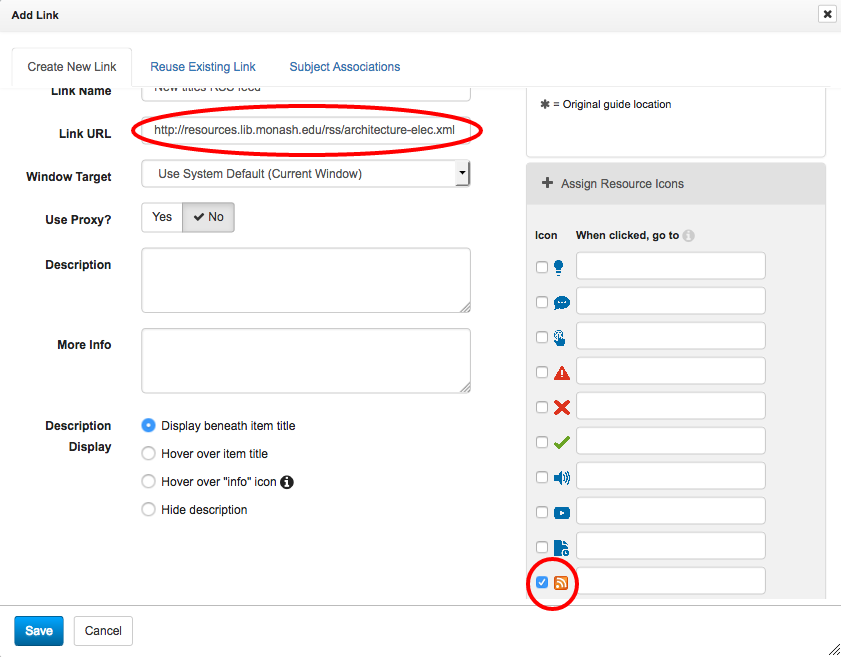Click the speaker icon URL field
841x657 pixels.
click(670, 476)
